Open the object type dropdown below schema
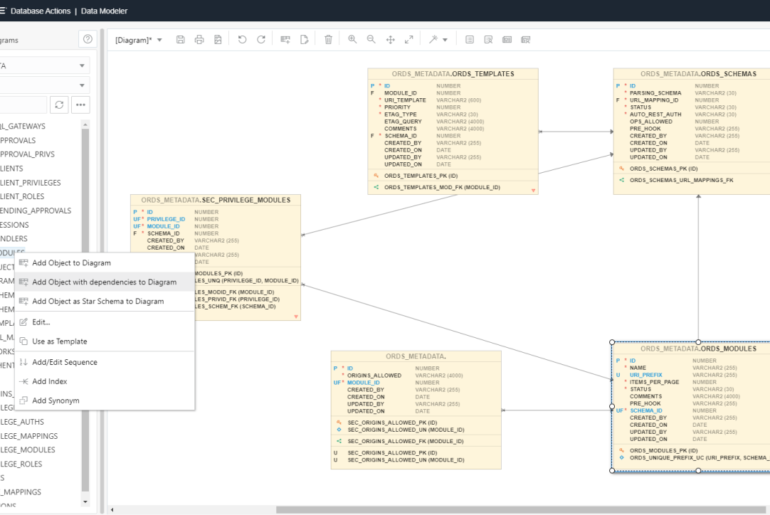Screen dimensions: 770x515 point(44,85)
